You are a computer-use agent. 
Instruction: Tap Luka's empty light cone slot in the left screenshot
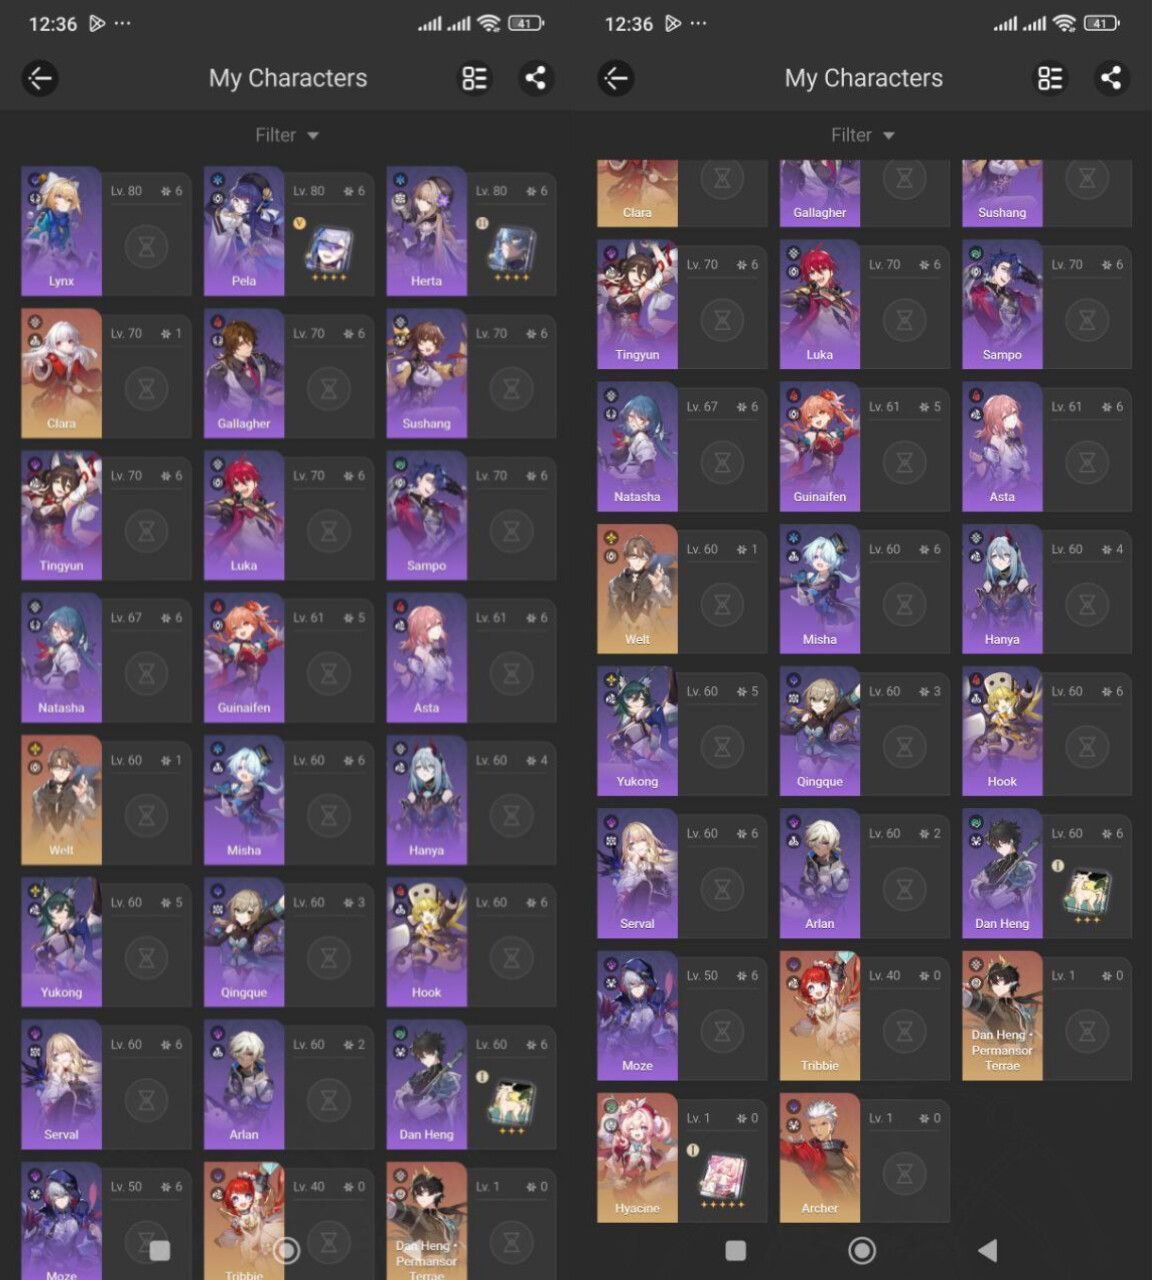click(329, 530)
